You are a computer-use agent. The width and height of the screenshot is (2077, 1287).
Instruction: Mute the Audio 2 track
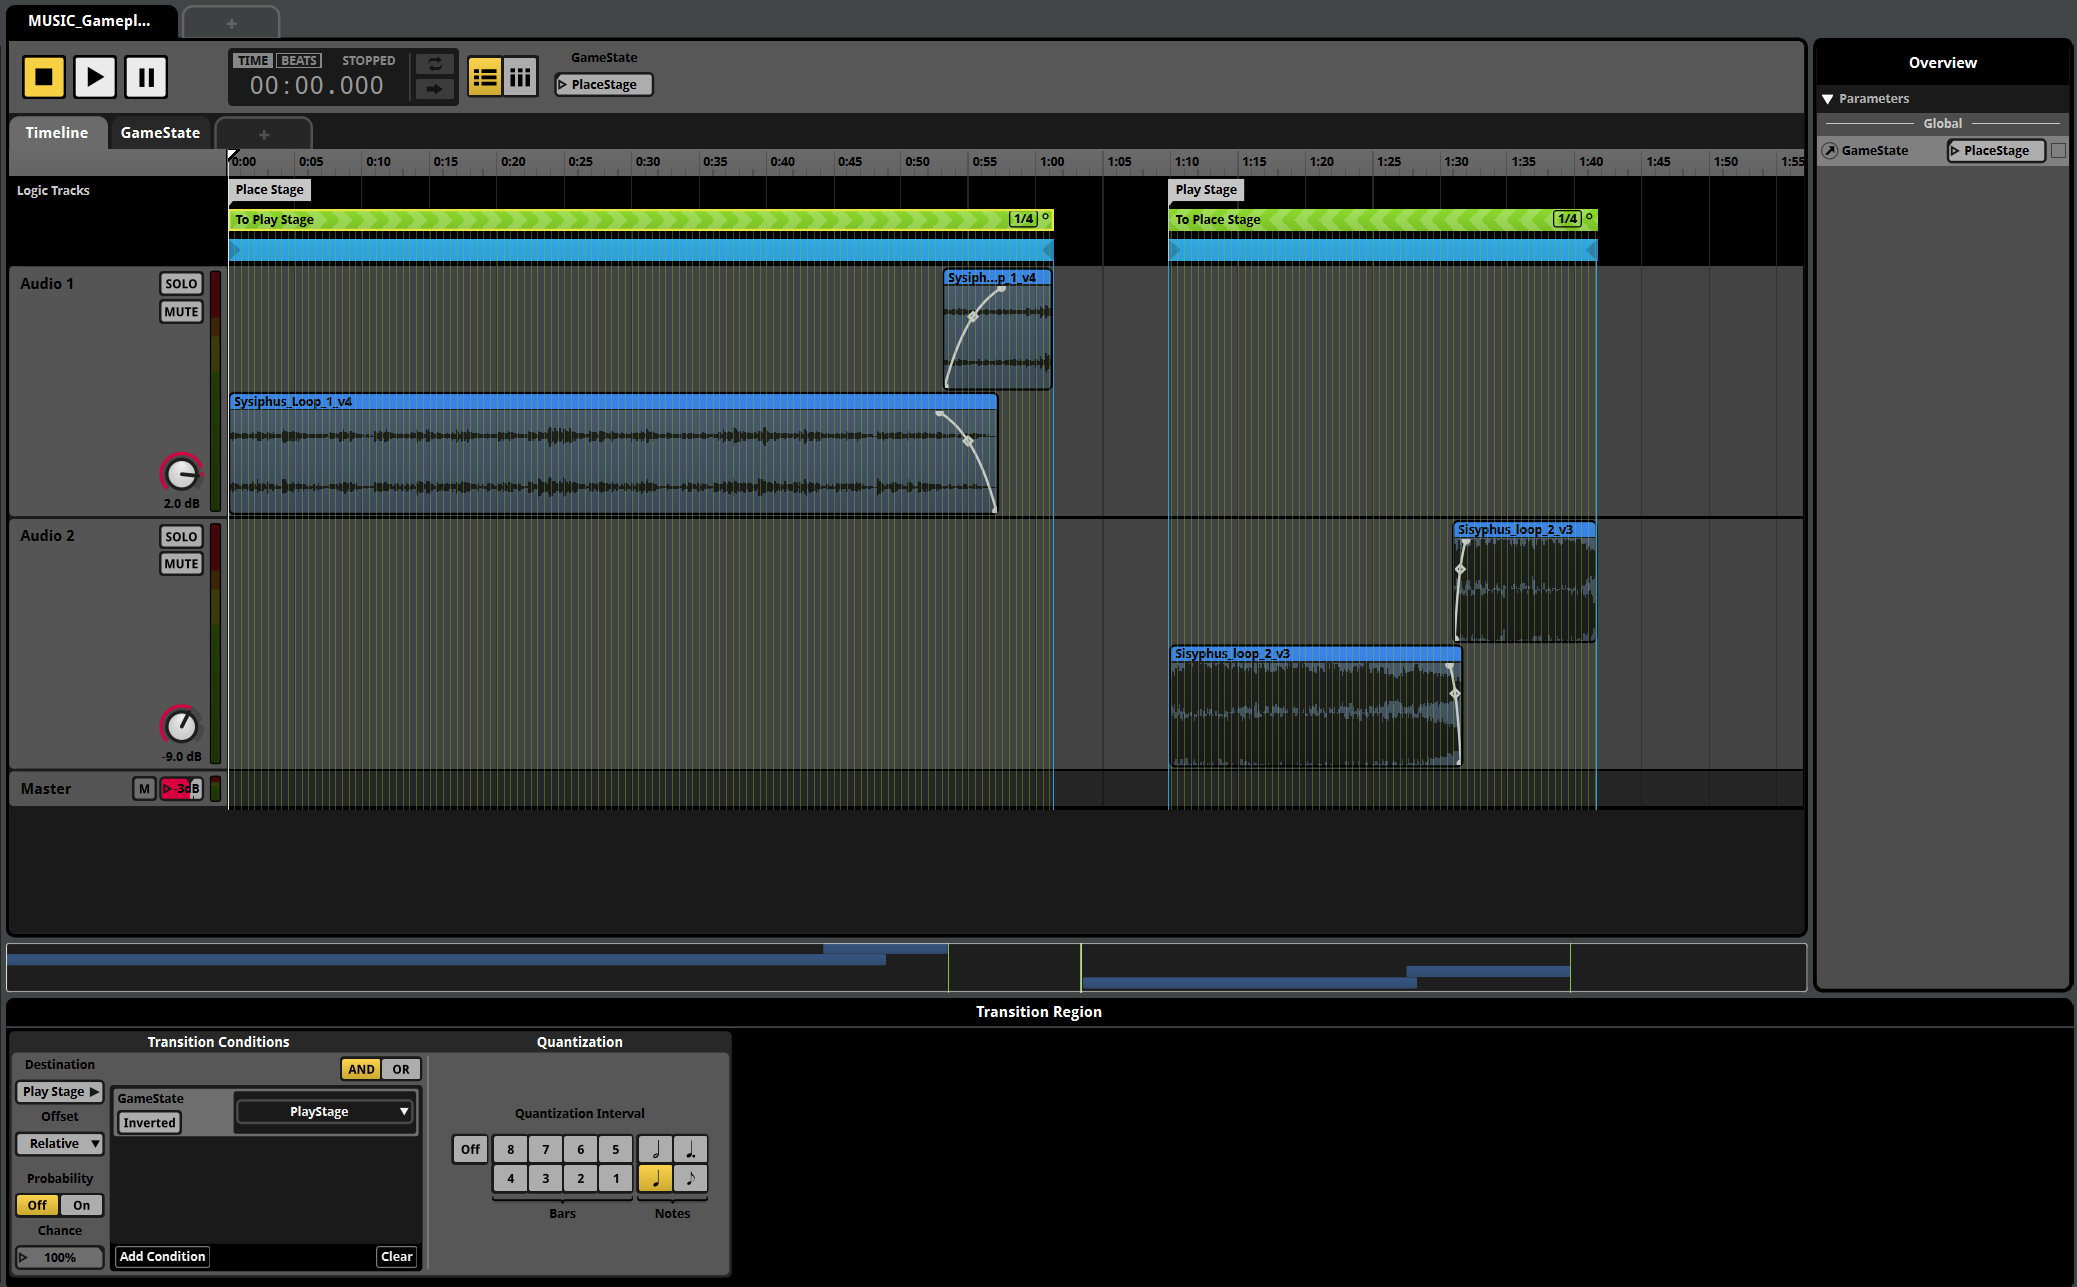pos(181,564)
